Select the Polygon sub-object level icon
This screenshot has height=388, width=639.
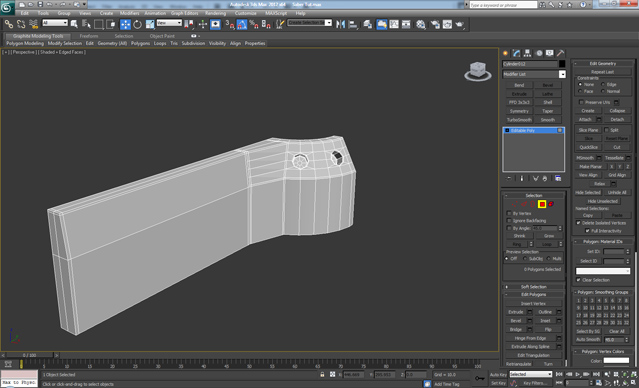pos(542,204)
